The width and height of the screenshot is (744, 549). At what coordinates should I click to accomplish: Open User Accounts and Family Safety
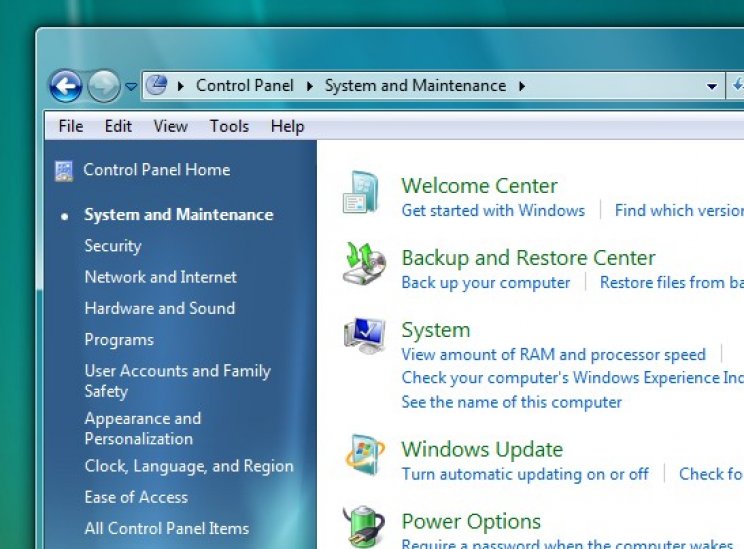pyautogui.click(x=177, y=381)
